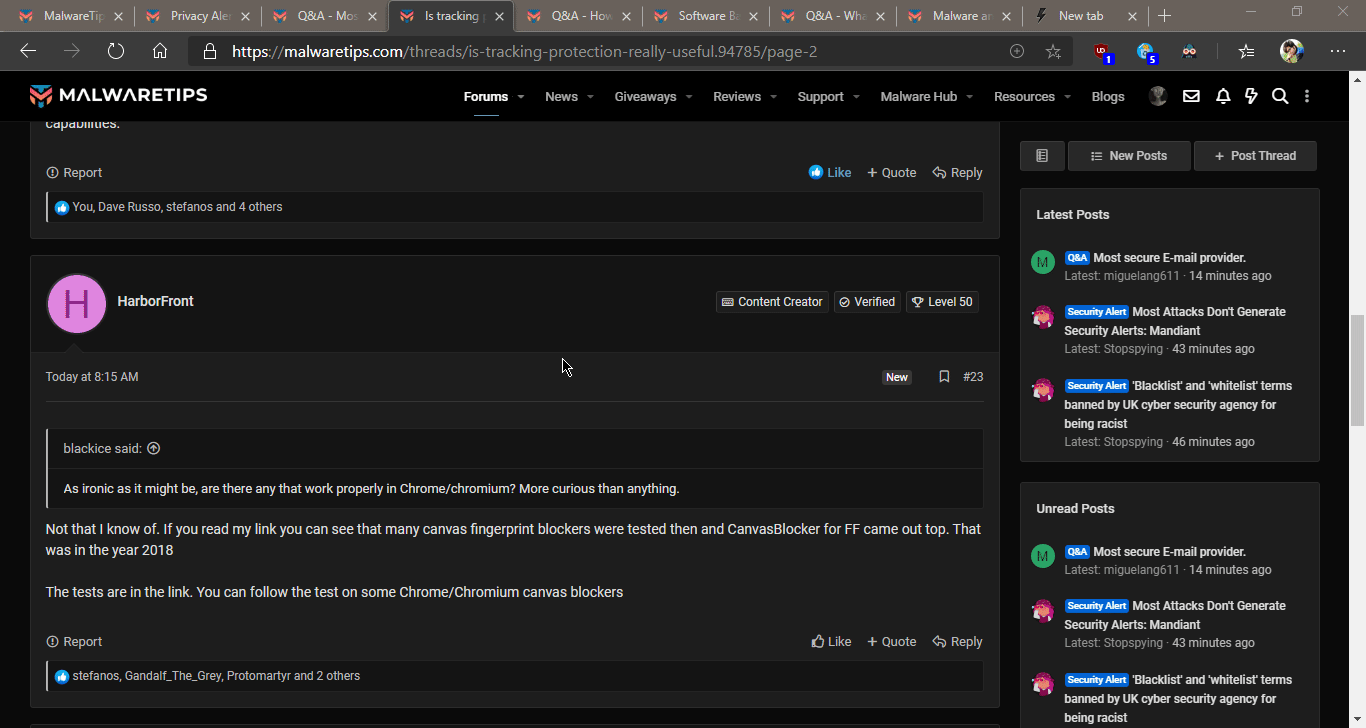The width and height of the screenshot is (1366, 728).
Task: Open the HarborFront username link
Action: pos(155,301)
